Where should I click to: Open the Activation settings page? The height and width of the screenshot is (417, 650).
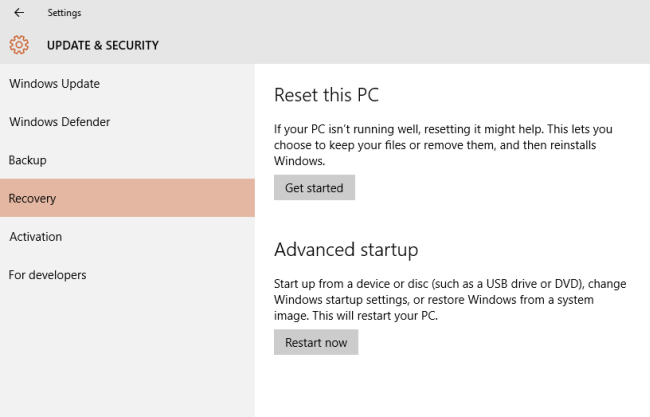click(36, 237)
